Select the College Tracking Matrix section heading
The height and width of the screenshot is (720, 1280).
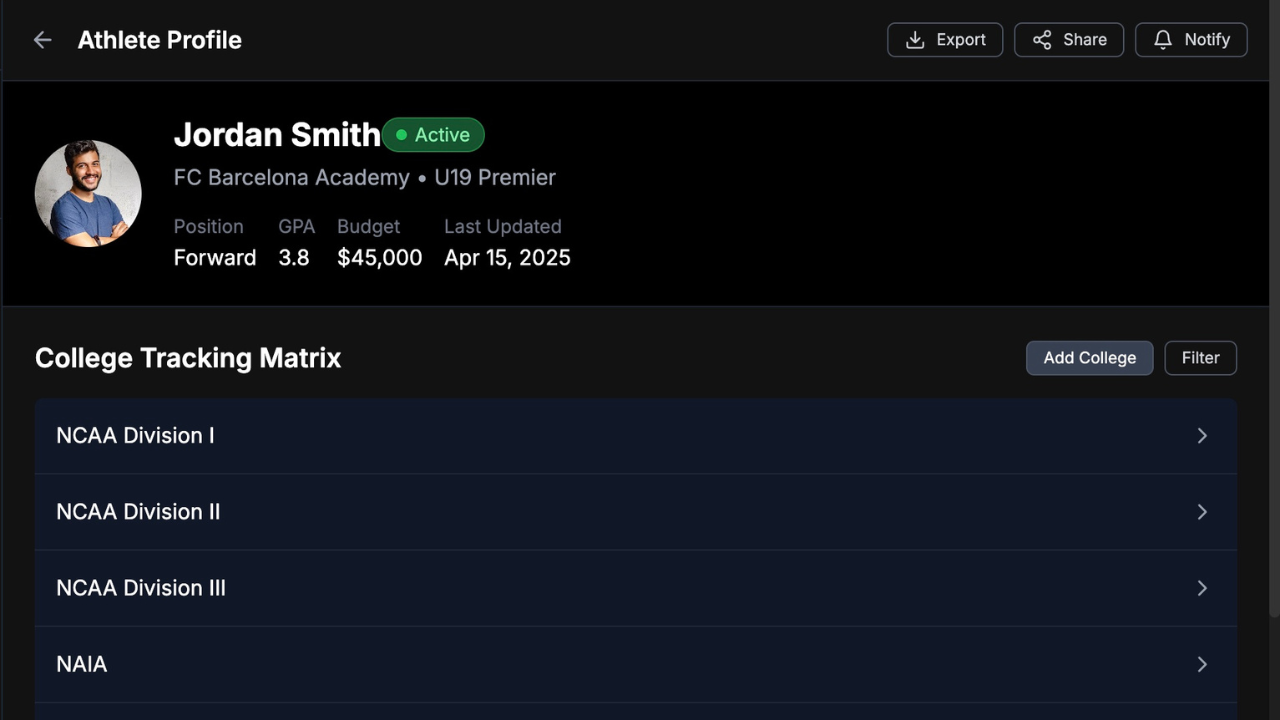coord(188,357)
